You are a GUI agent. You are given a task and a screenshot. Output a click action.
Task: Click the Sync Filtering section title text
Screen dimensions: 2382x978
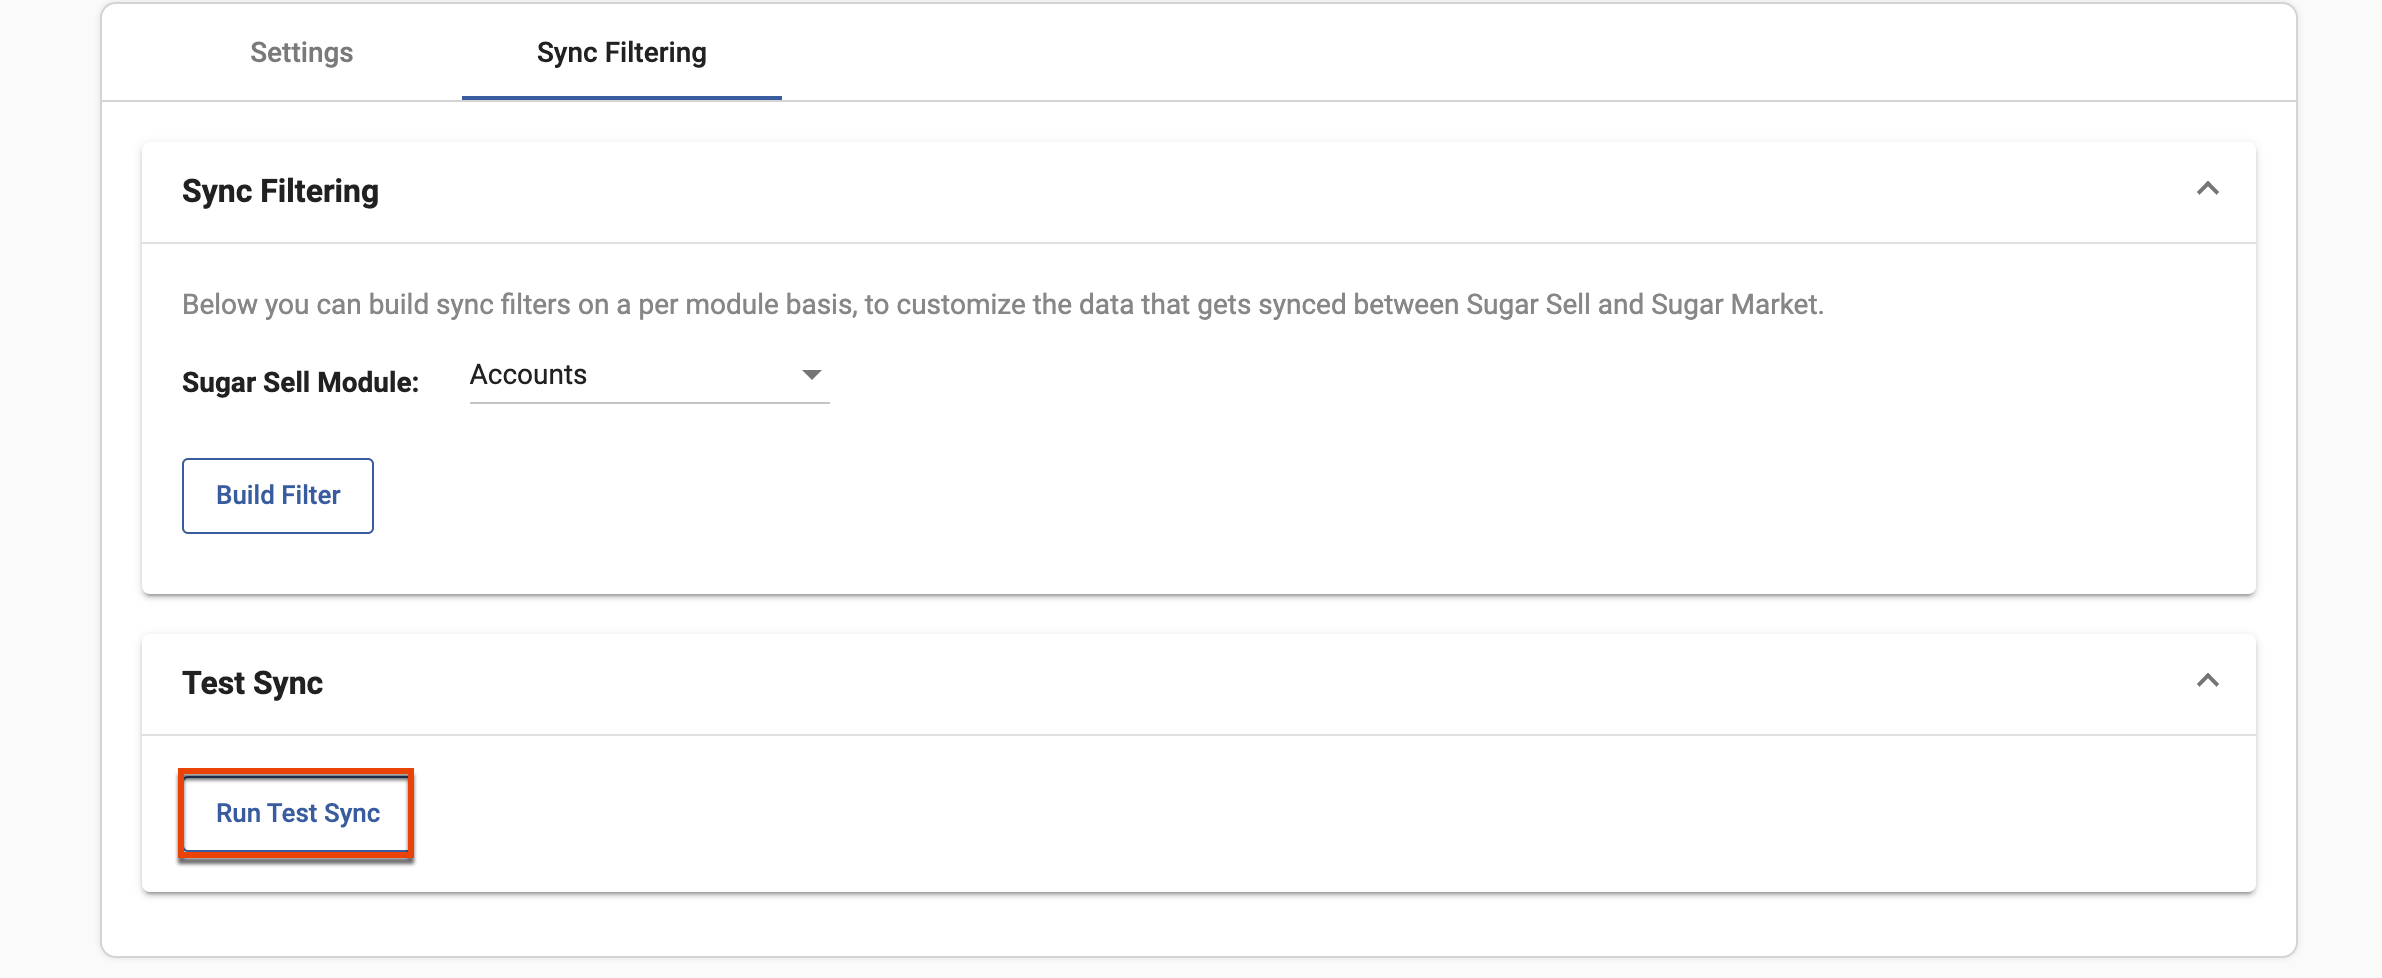coord(281,191)
